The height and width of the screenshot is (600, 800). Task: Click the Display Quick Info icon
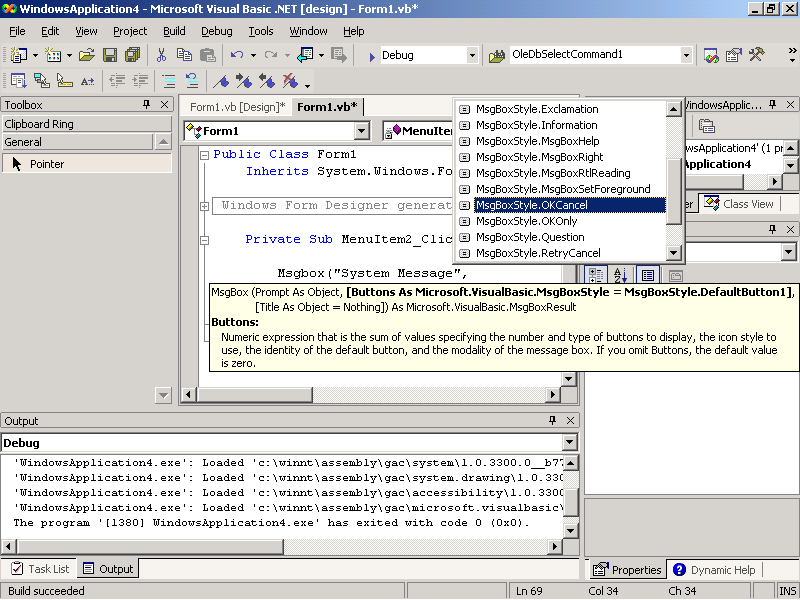tap(65, 81)
